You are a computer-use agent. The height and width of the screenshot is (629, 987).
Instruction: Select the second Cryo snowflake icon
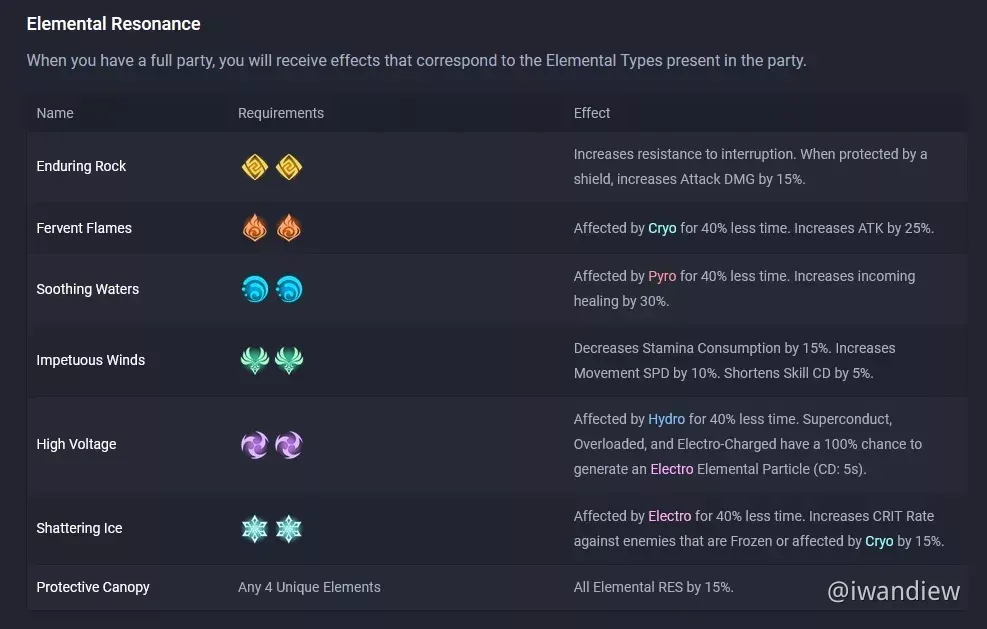click(x=289, y=529)
